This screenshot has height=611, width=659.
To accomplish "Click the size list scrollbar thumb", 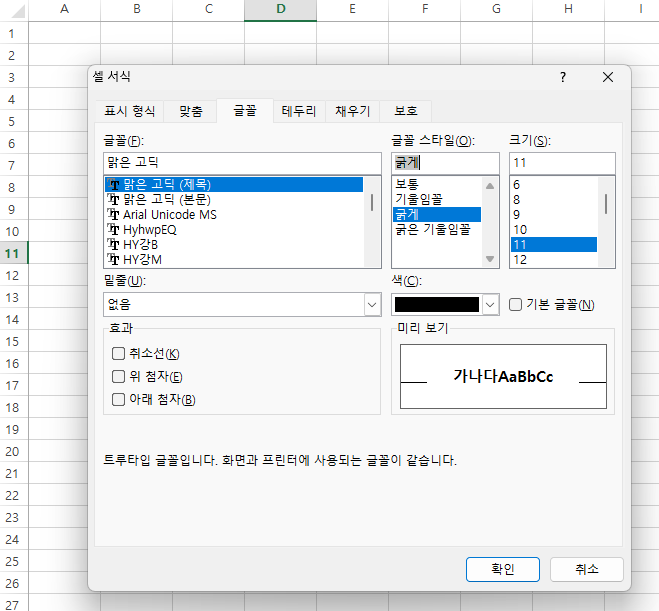I will pos(606,204).
